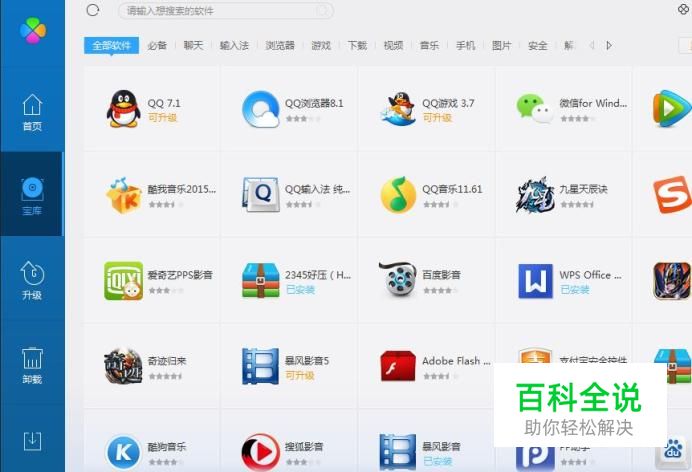The width and height of the screenshot is (692, 472).
Task: Click the 九星天辰诀 title text
Action: pyautogui.click(x=583, y=189)
